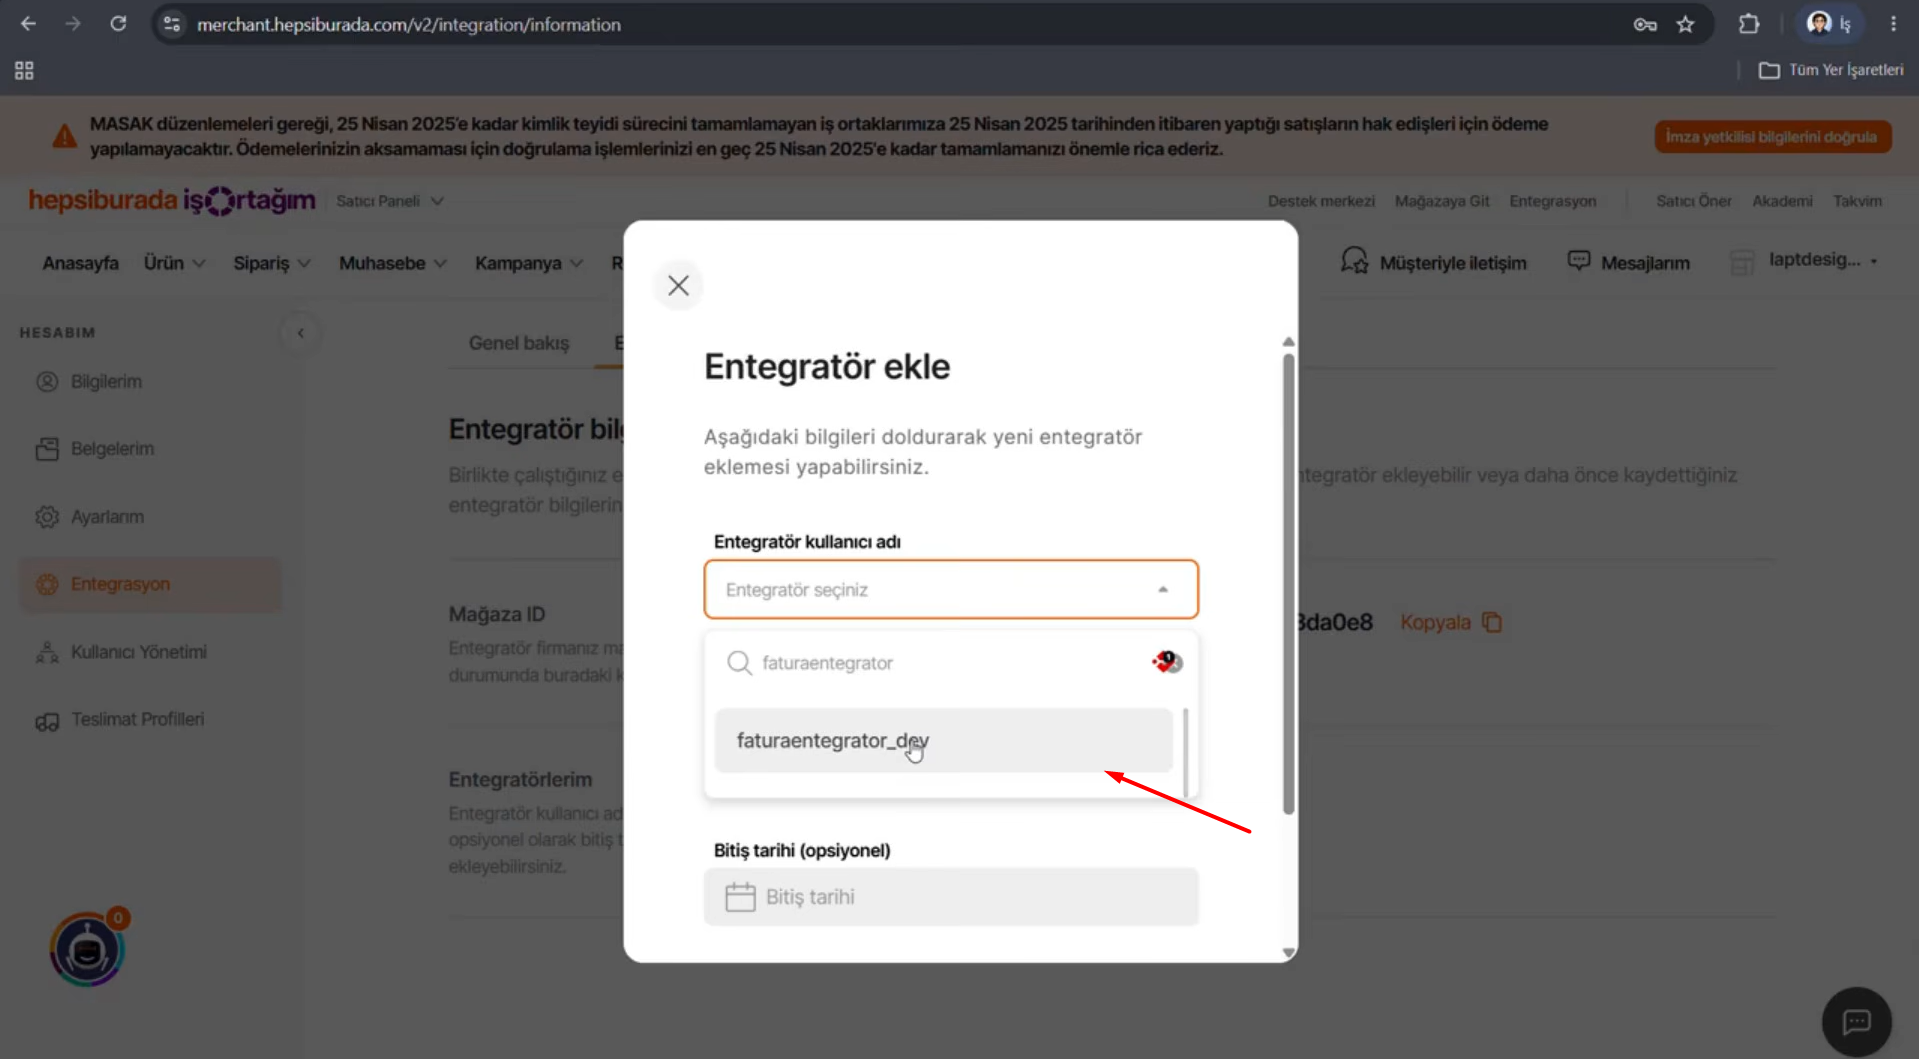Select faturaentegrator_dev from the list

point(943,741)
